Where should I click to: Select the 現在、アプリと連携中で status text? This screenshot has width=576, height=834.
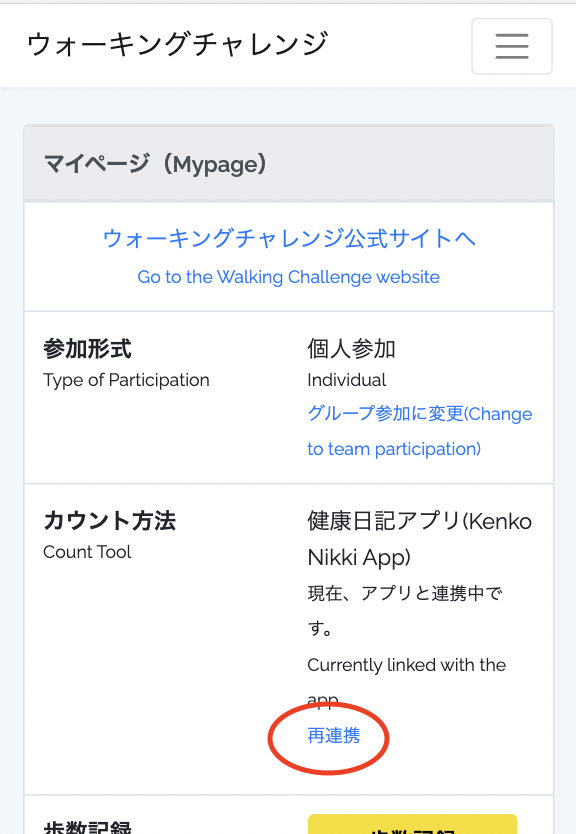405,594
